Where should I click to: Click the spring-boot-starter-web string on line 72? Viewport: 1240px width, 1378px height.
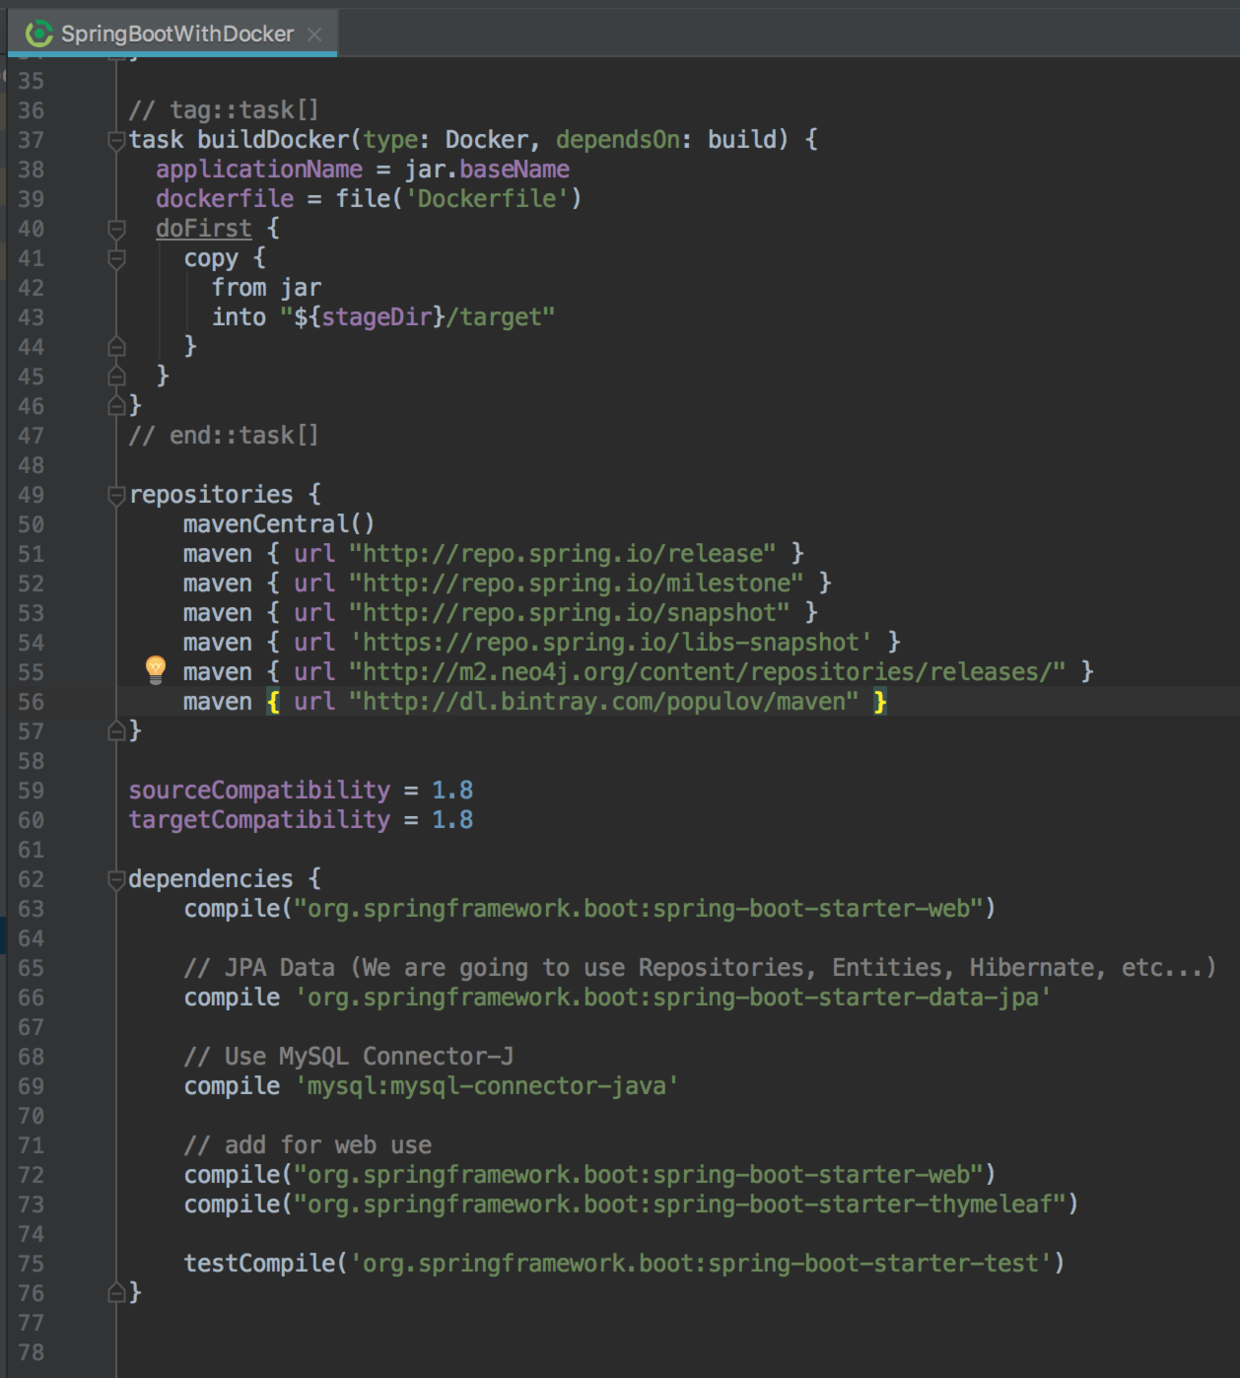click(638, 1174)
